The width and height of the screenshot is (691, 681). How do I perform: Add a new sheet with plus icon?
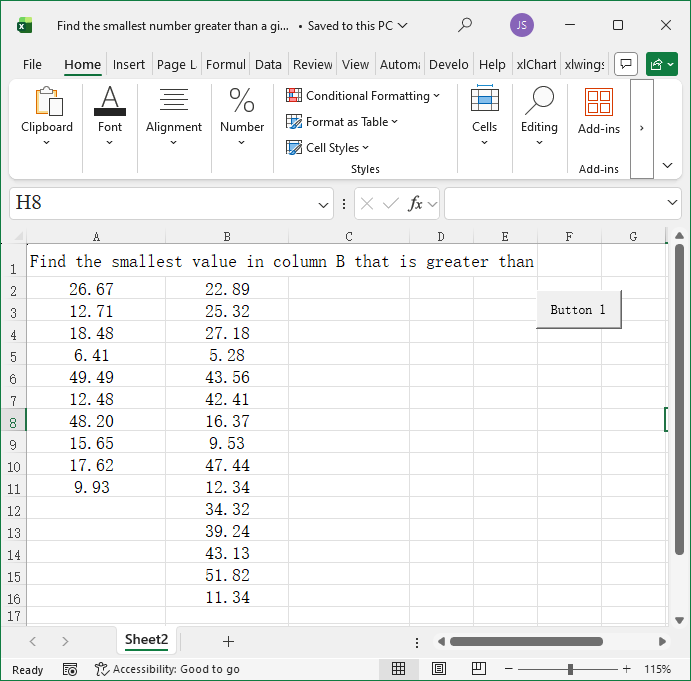[x=228, y=641]
